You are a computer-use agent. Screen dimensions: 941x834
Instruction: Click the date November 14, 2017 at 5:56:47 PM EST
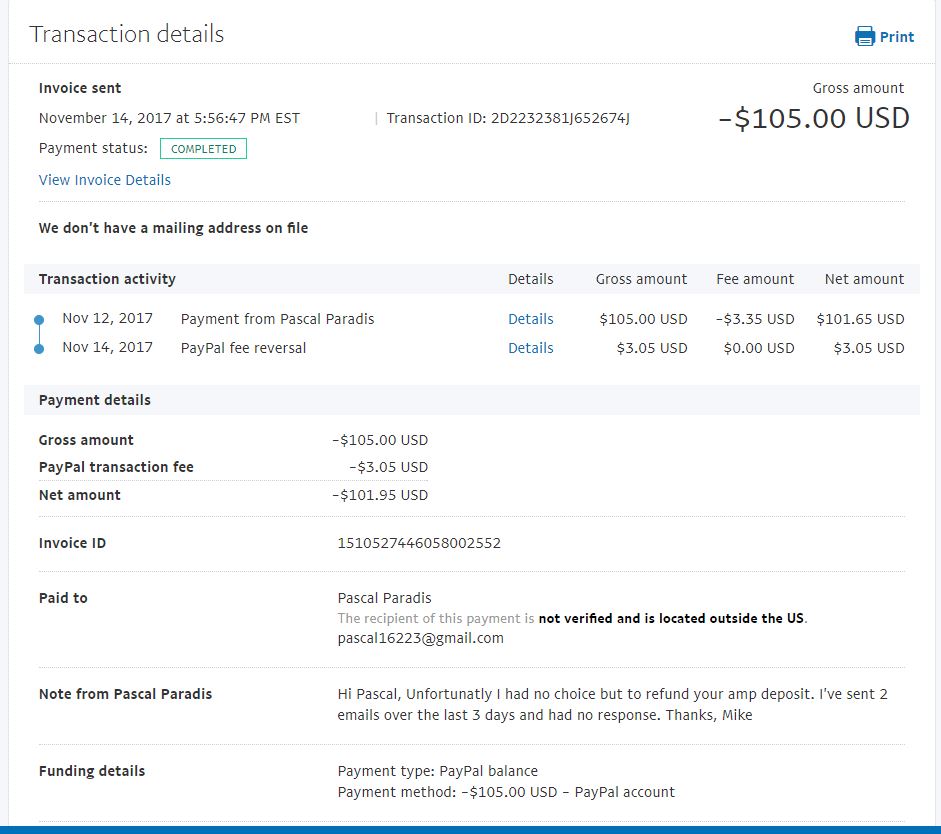point(169,118)
